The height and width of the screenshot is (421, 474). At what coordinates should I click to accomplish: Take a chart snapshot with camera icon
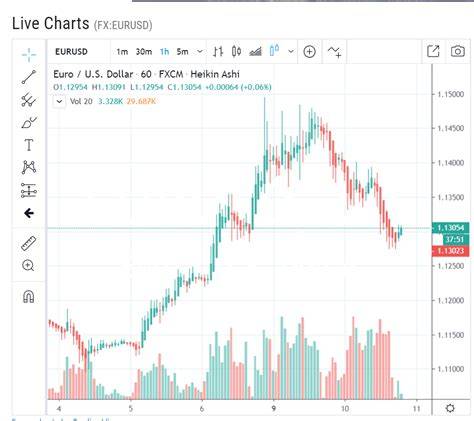(x=458, y=51)
